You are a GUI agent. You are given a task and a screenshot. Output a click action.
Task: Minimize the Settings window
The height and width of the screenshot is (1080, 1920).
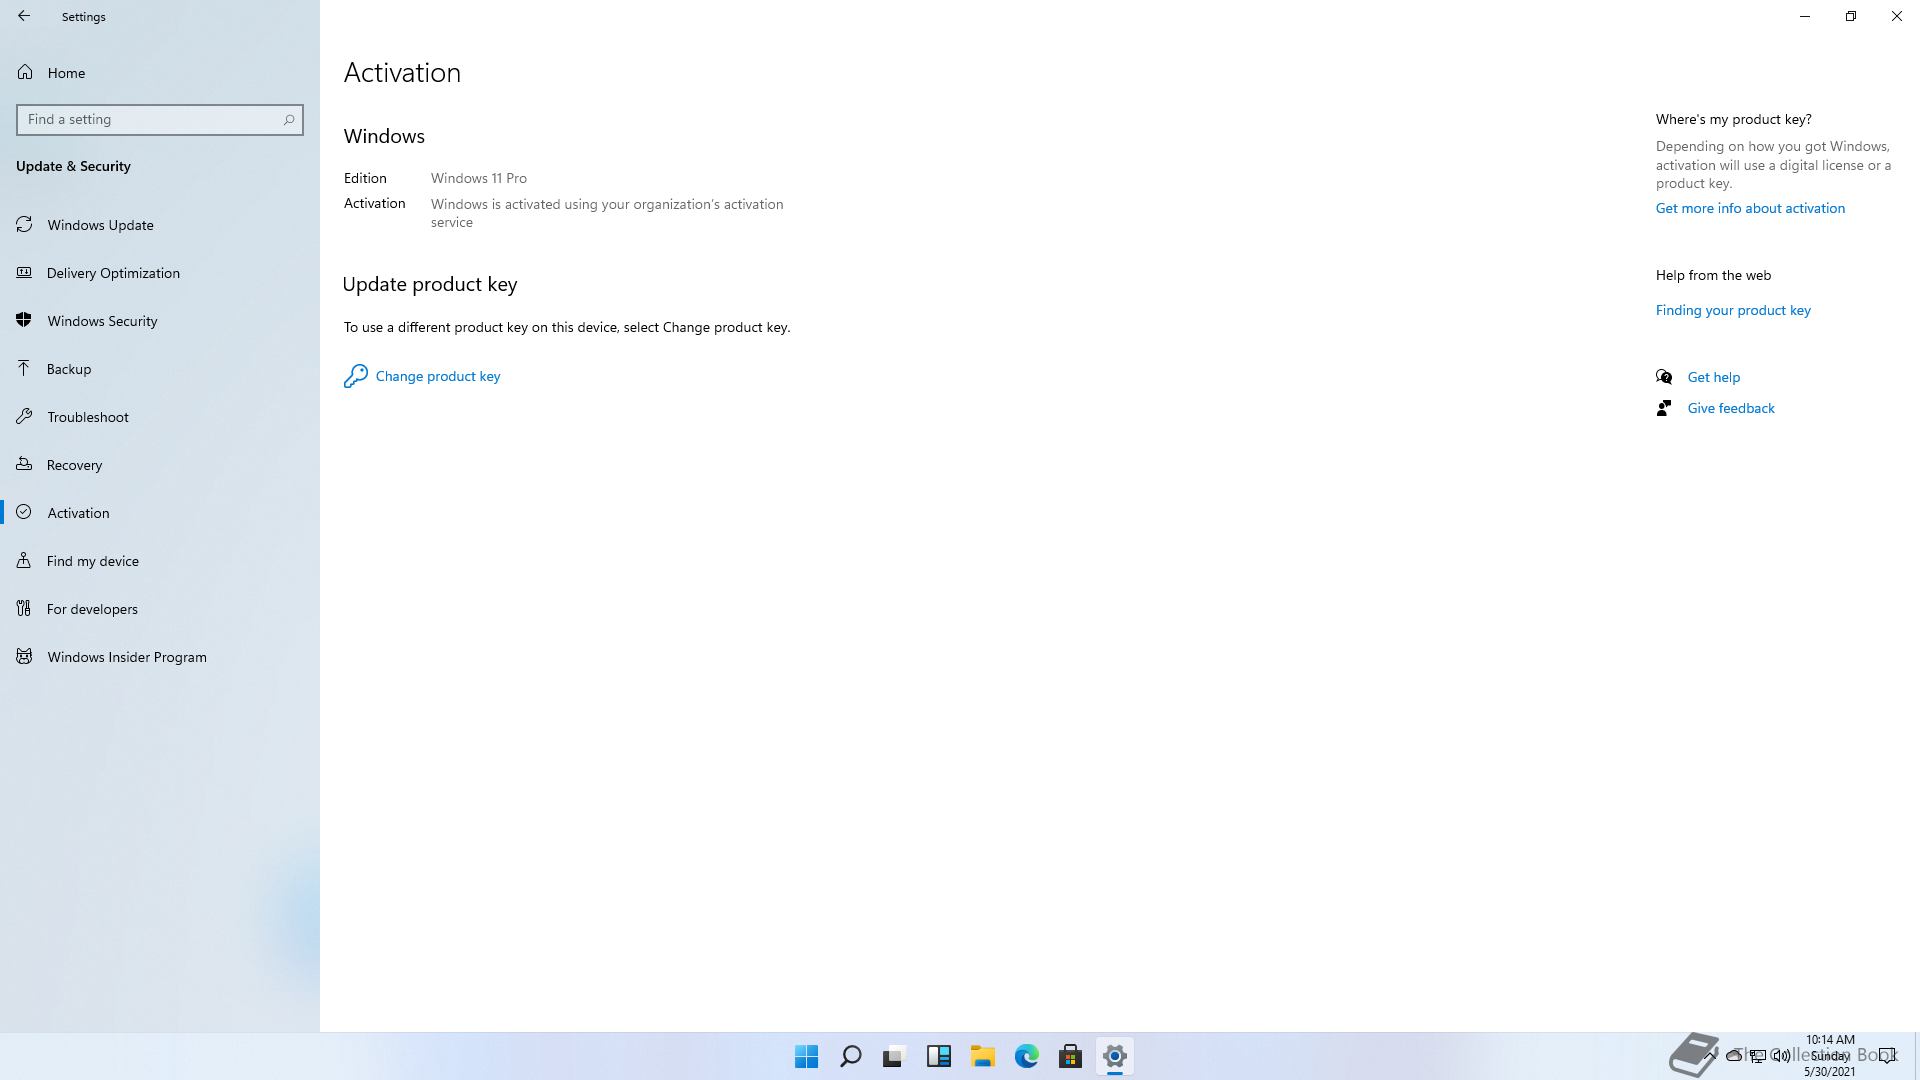tap(1805, 16)
